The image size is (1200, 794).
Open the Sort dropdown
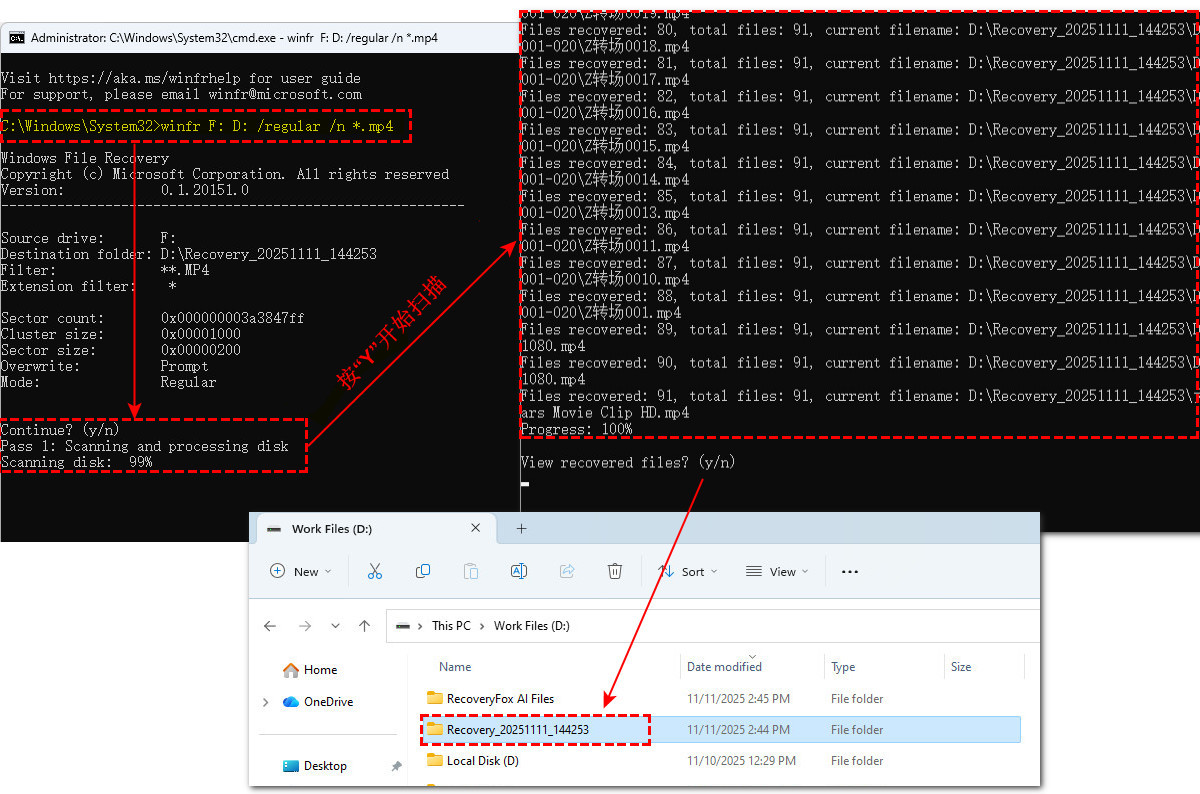(x=688, y=571)
